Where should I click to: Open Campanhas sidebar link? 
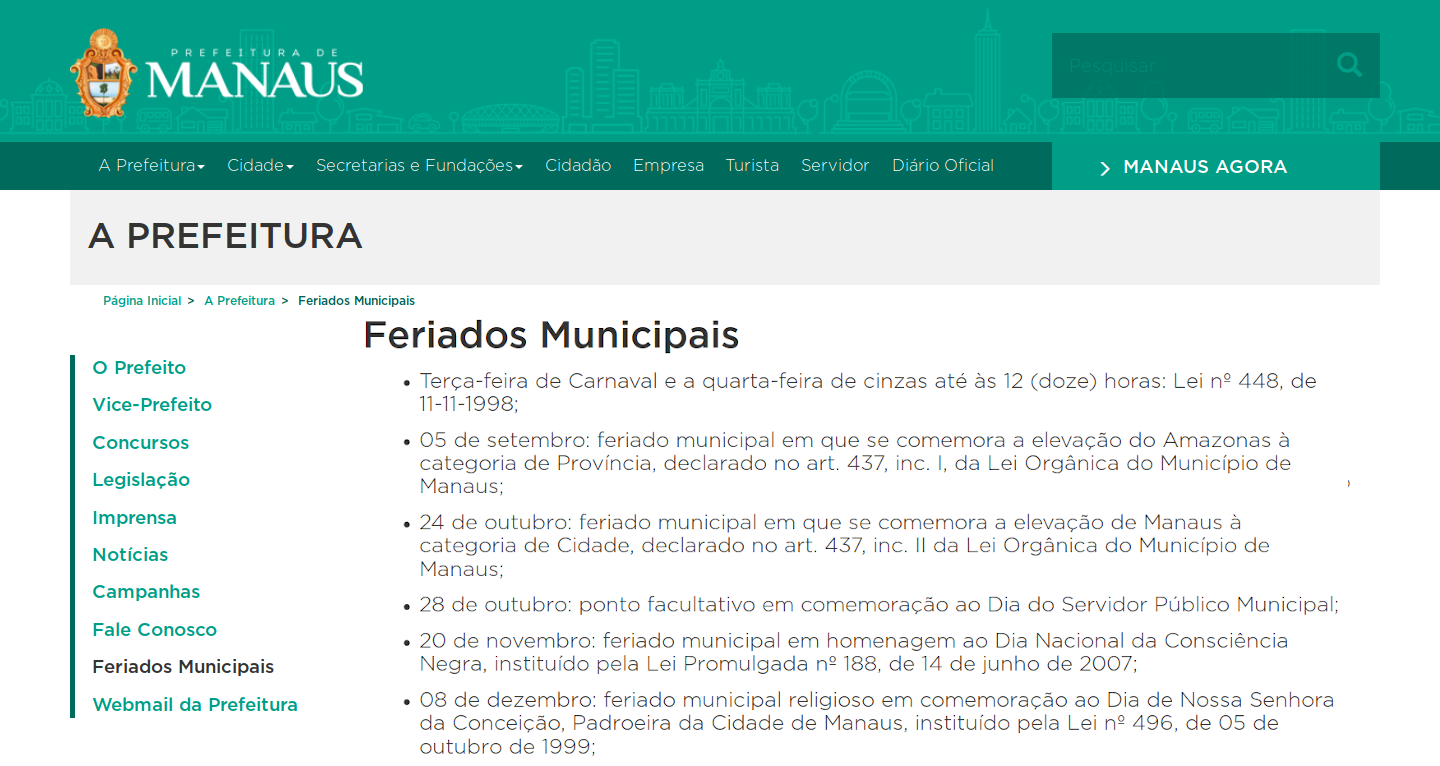146,592
